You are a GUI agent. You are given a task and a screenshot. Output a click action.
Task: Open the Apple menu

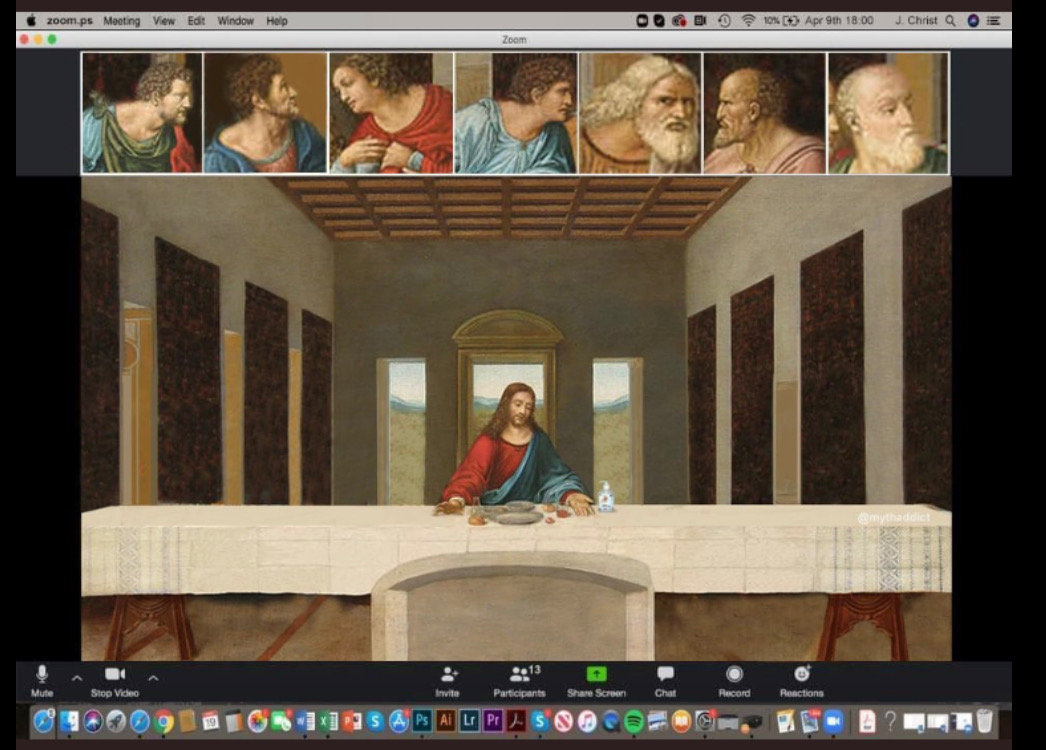(x=30, y=20)
